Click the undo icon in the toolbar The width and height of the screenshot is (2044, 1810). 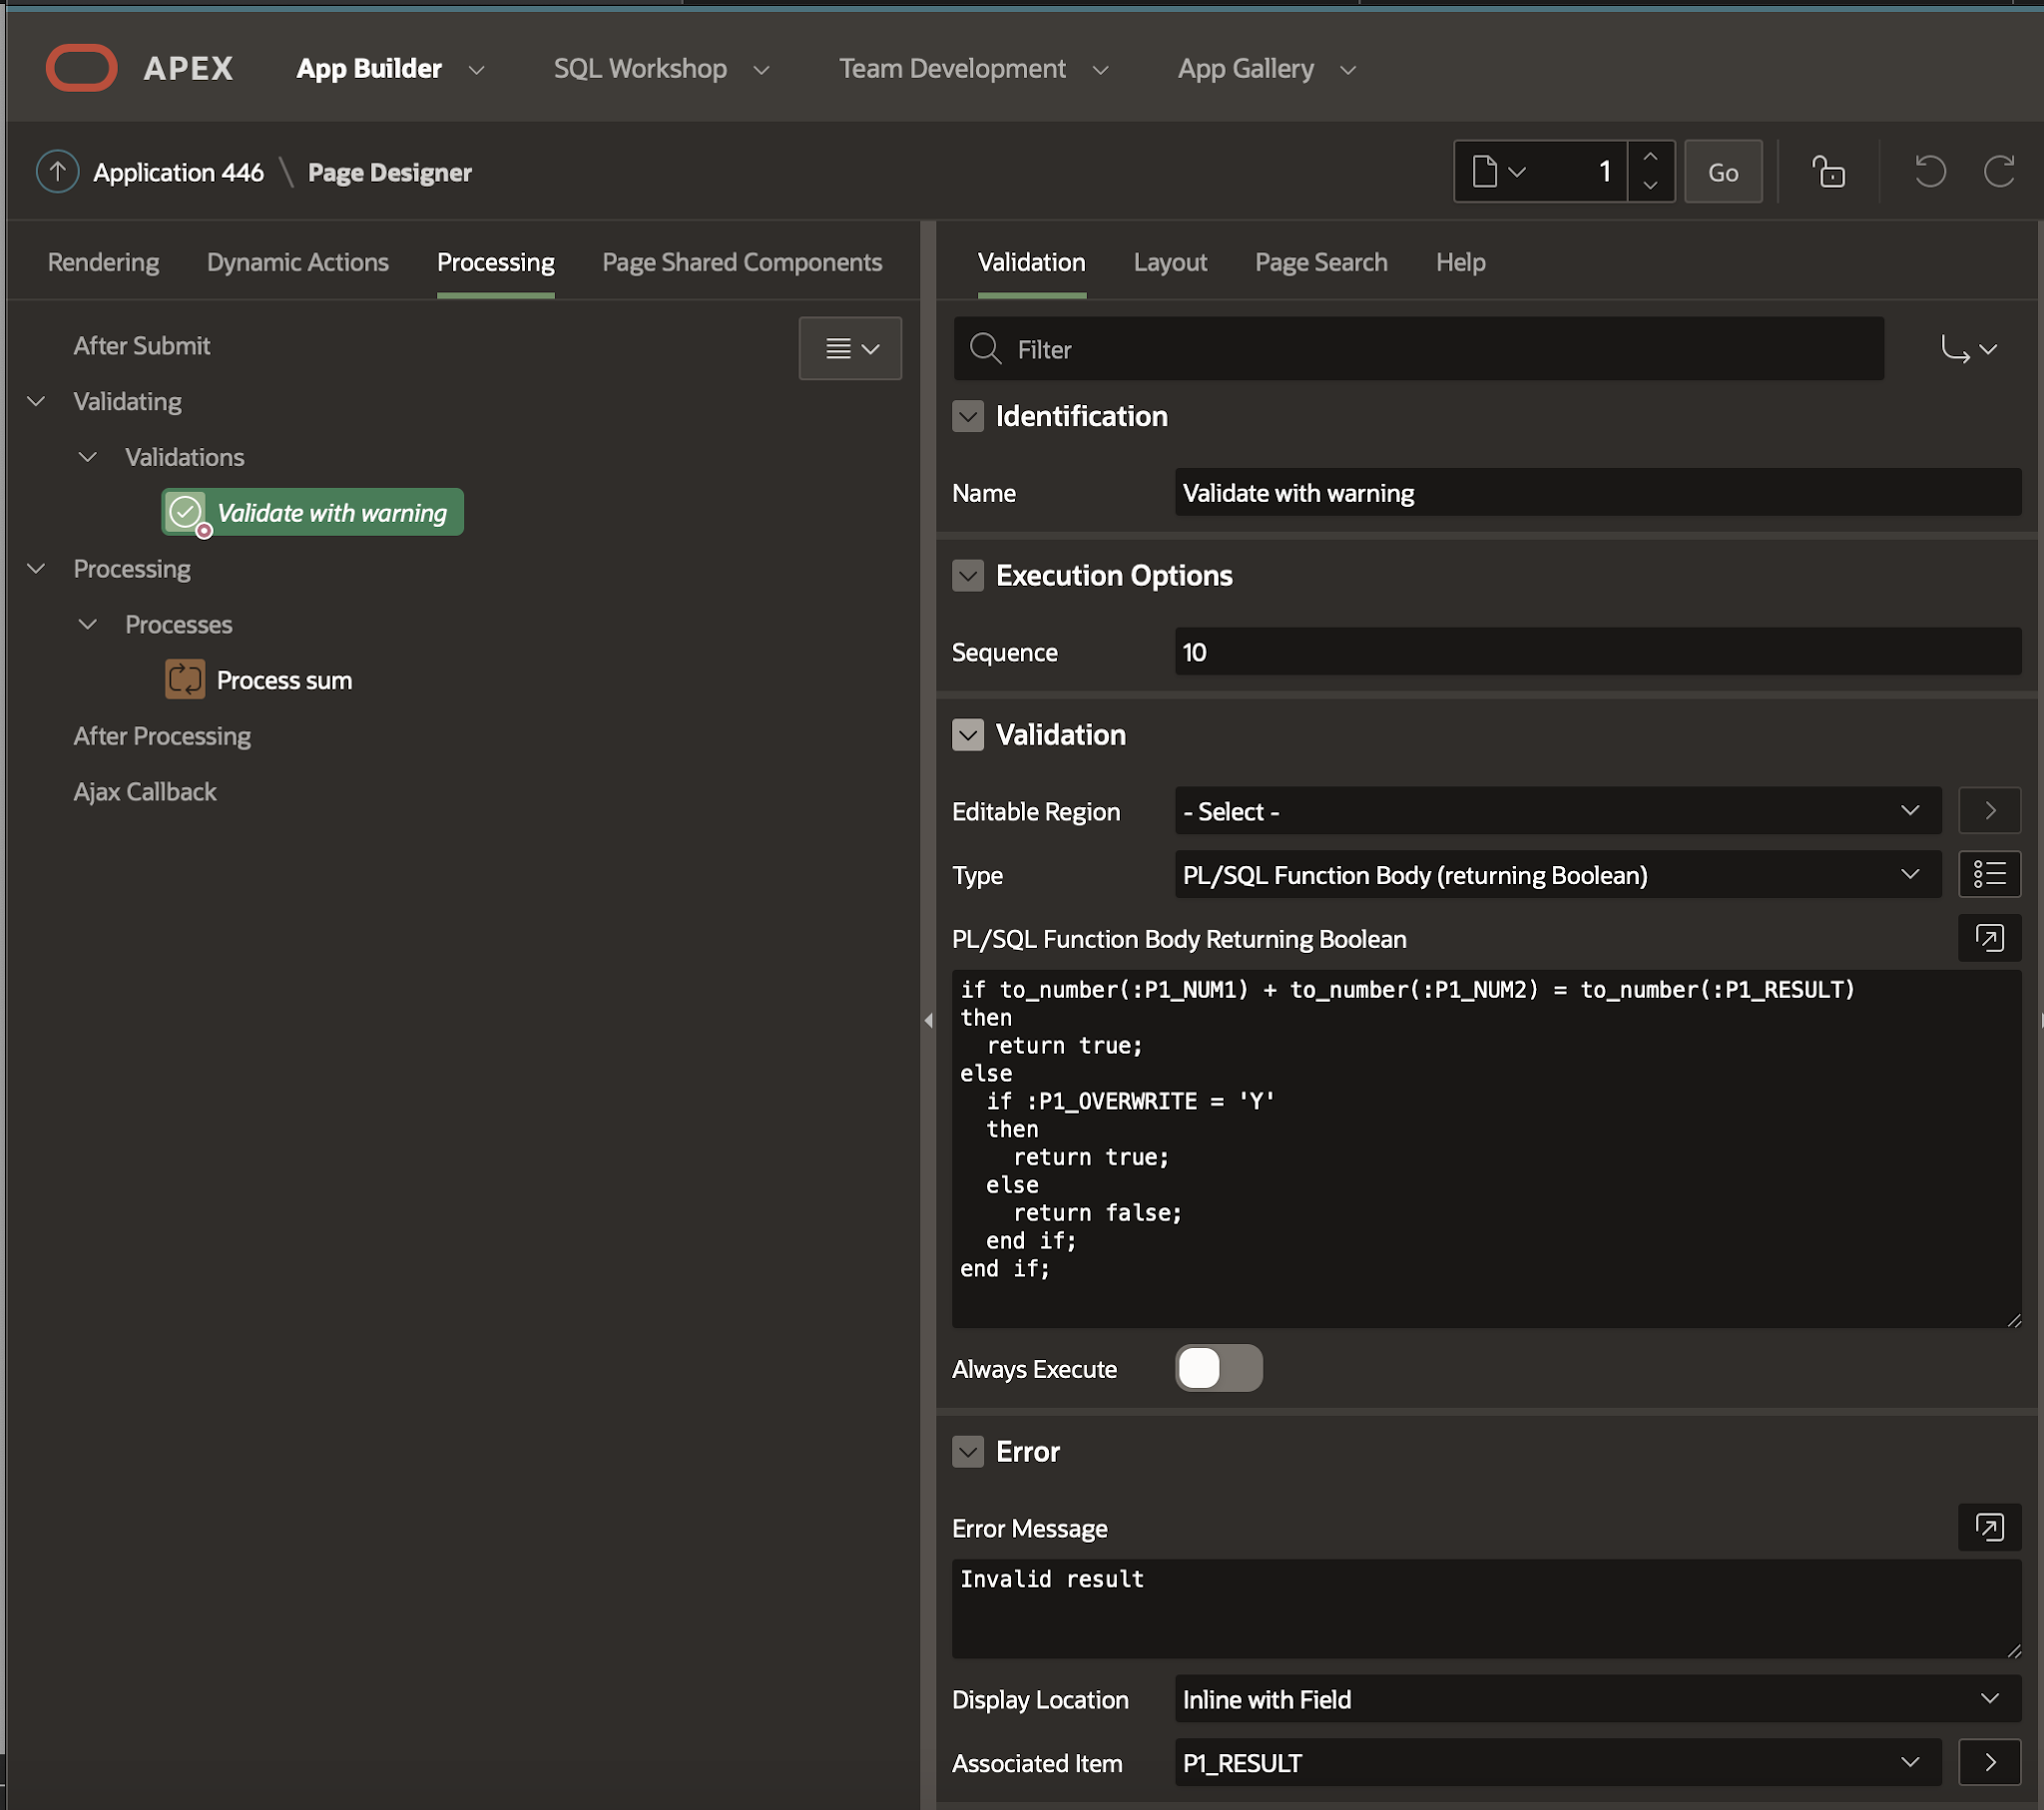tap(1929, 171)
